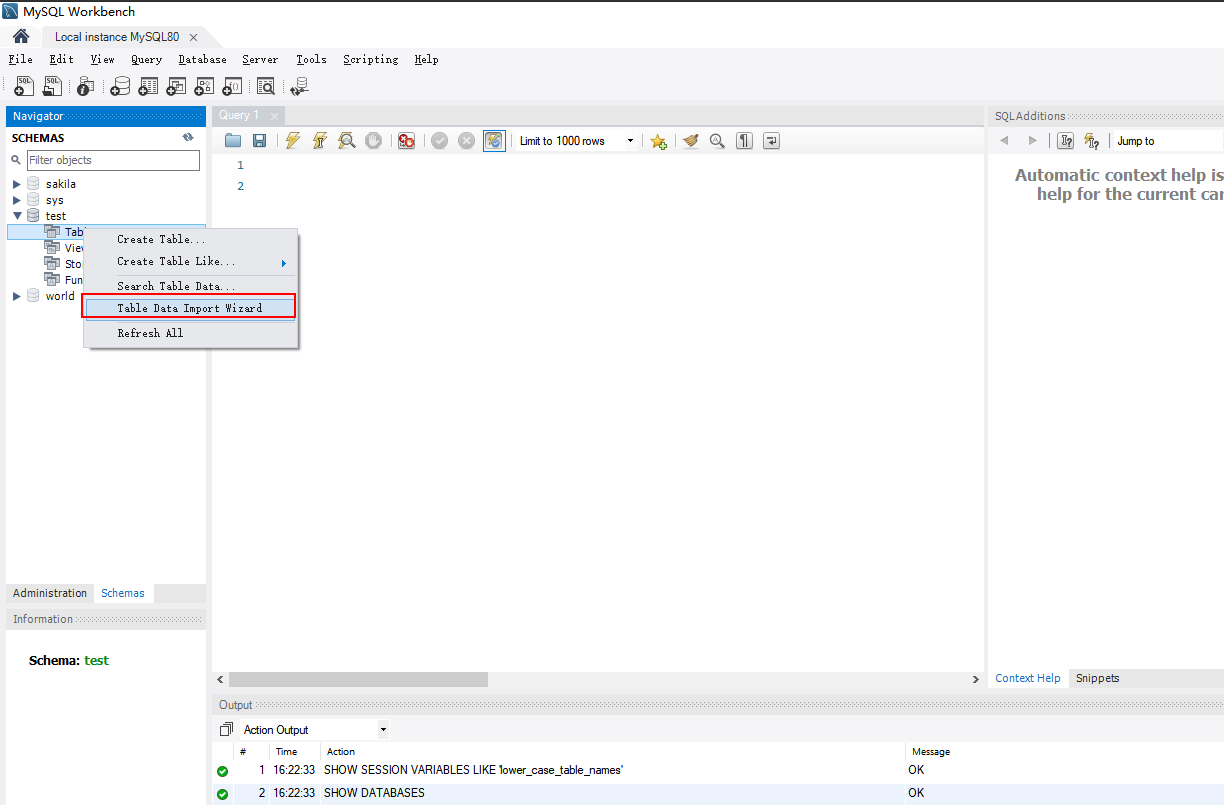This screenshot has height=805, width=1224.
Task: Create a new function icon
Action: pyautogui.click(x=232, y=87)
